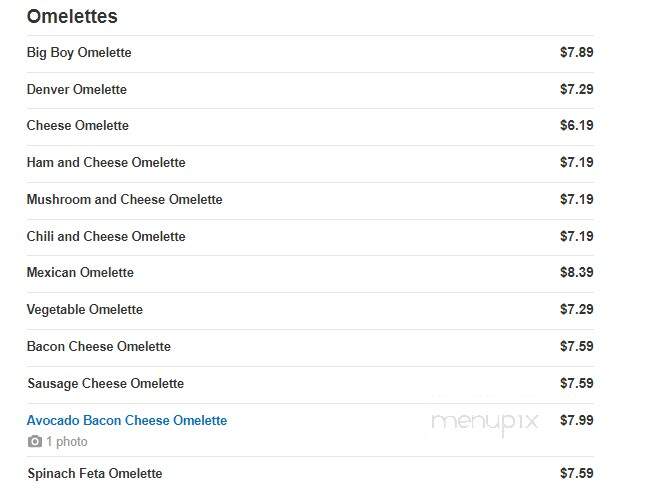Click the $8.39 Mexican Omelette price
Image resolution: width=664 pixels, height=504 pixels.
pos(576,272)
